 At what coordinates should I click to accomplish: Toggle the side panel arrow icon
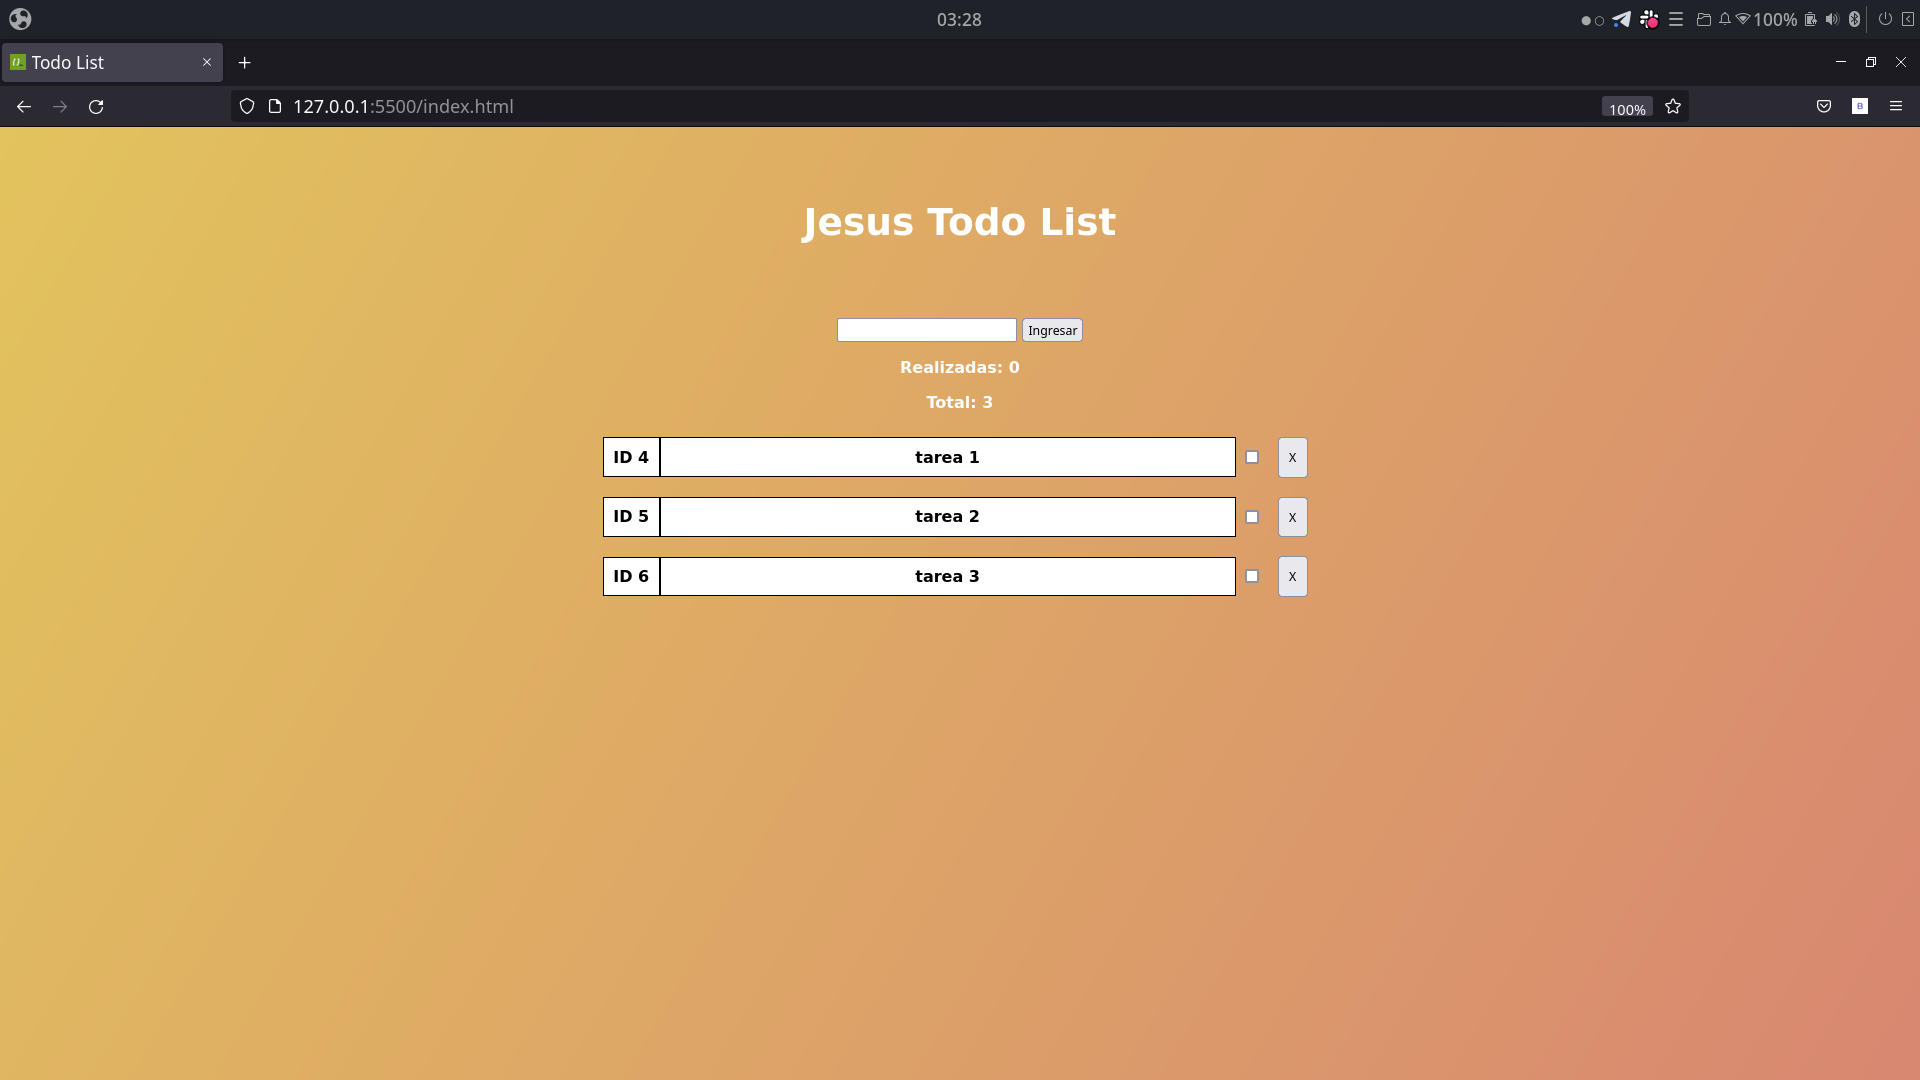coord(1908,19)
